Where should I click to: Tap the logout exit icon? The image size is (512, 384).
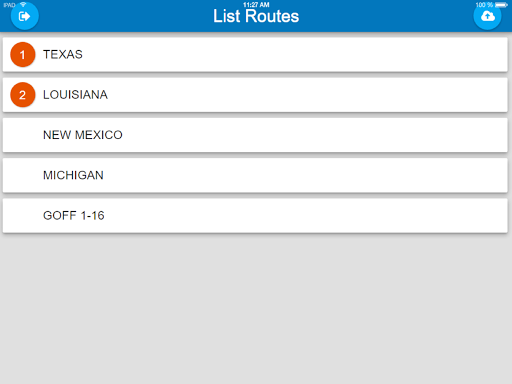point(24,16)
